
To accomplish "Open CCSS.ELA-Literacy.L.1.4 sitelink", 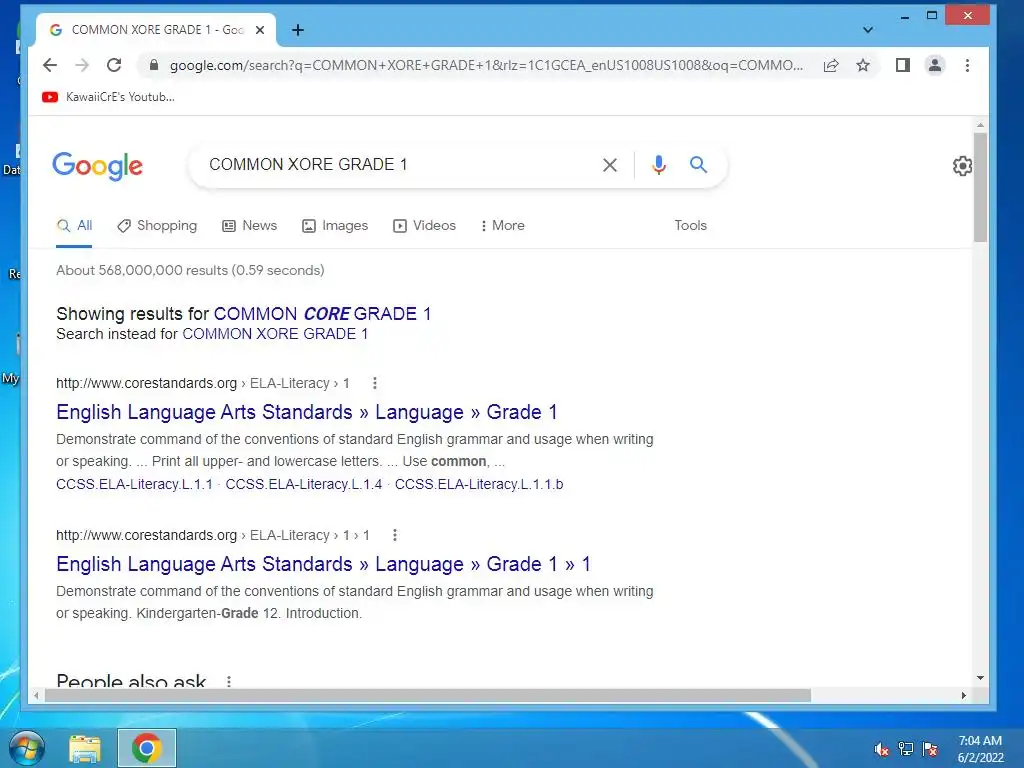I will point(304,484).
